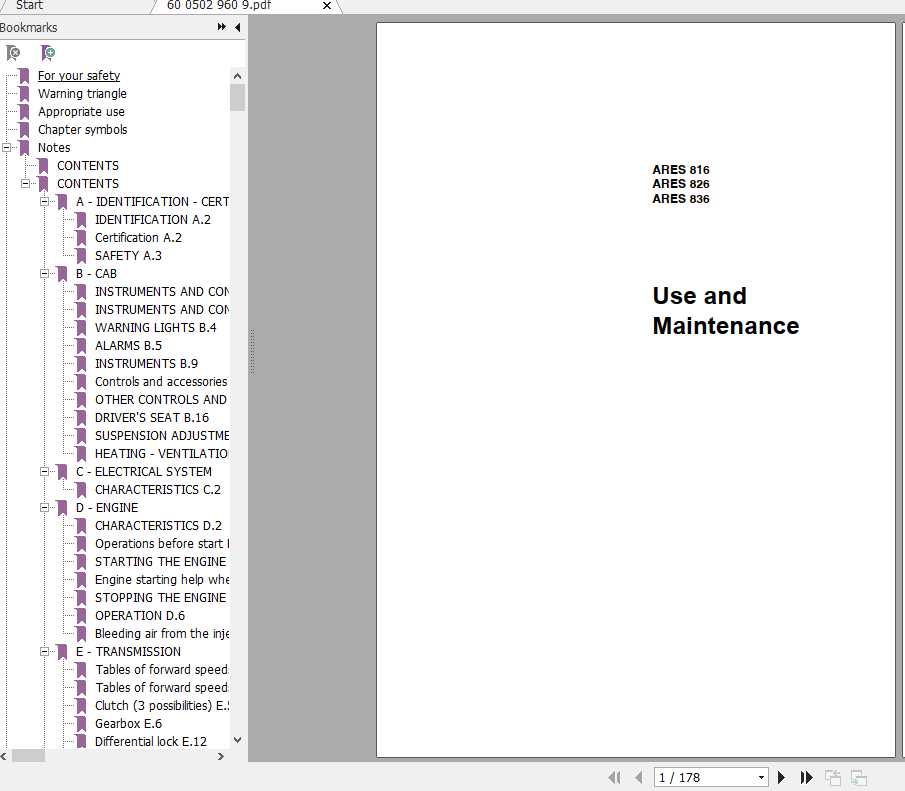This screenshot has height=791, width=905.
Task: Open the Warning triangle bookmark
Action: [x=82, y=94]
